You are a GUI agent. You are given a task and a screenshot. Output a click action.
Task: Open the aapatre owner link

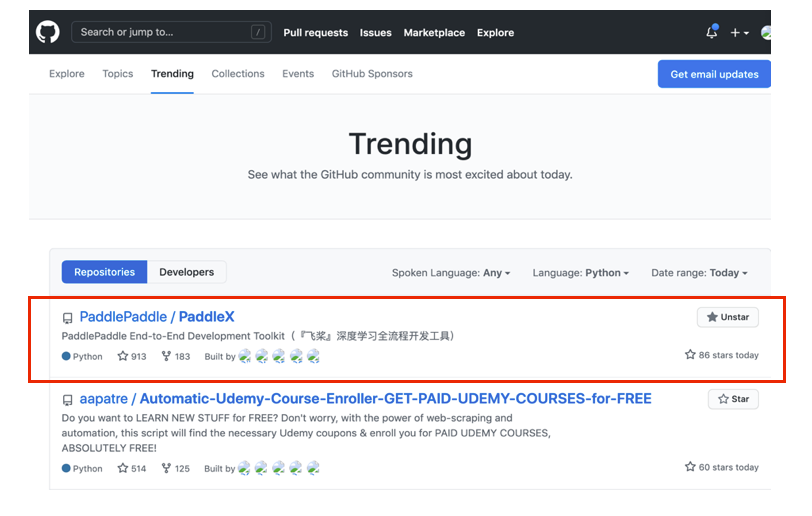pos(104,398)
